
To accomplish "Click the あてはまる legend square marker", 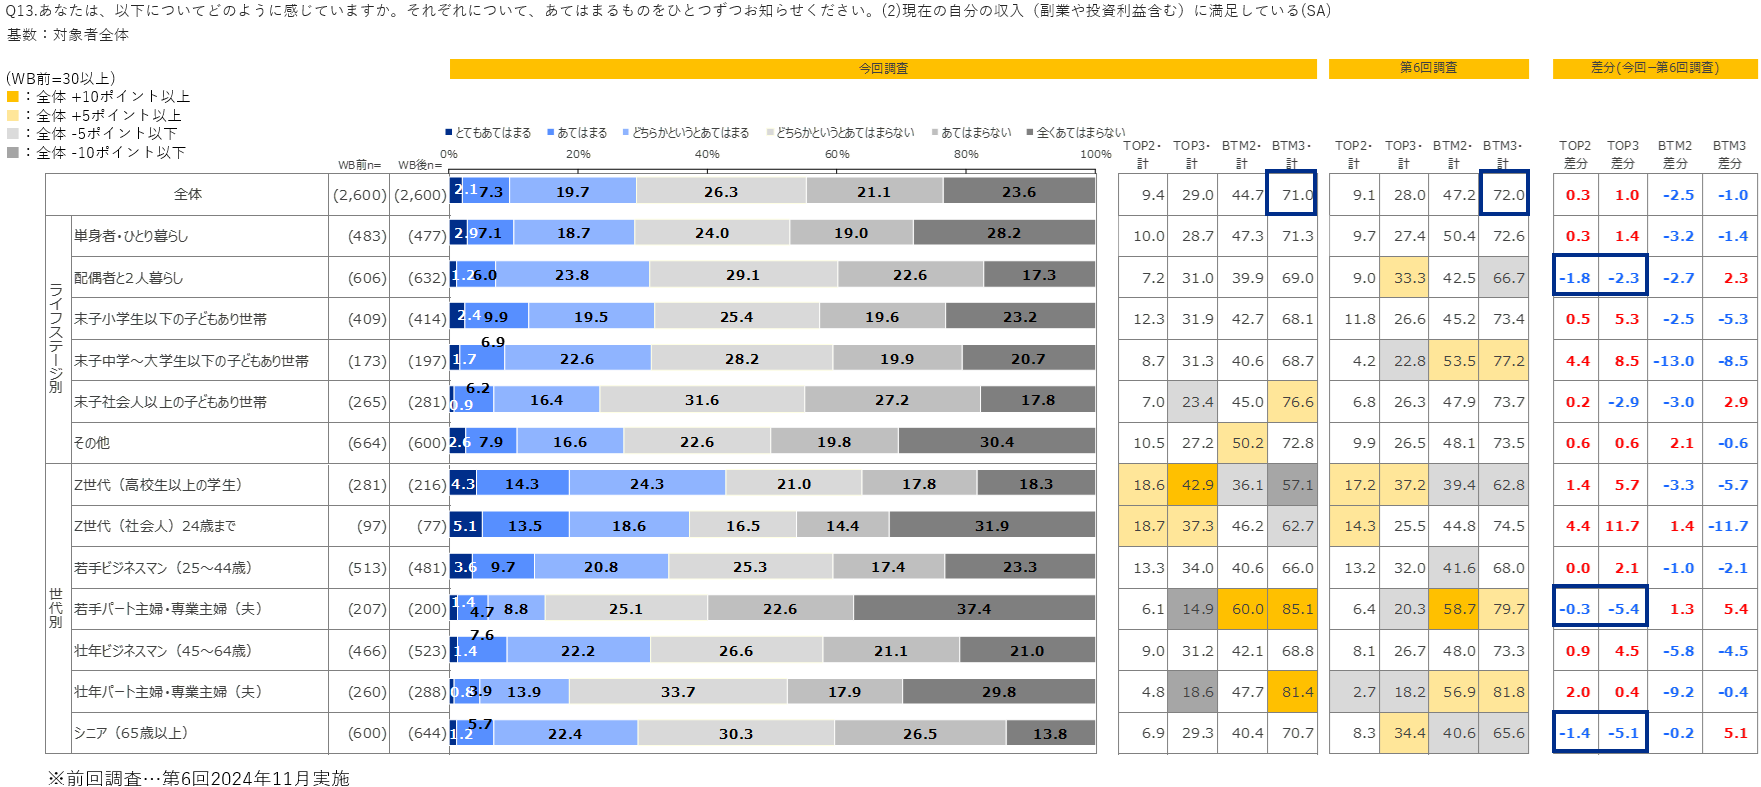I will (x=551, y=132).
